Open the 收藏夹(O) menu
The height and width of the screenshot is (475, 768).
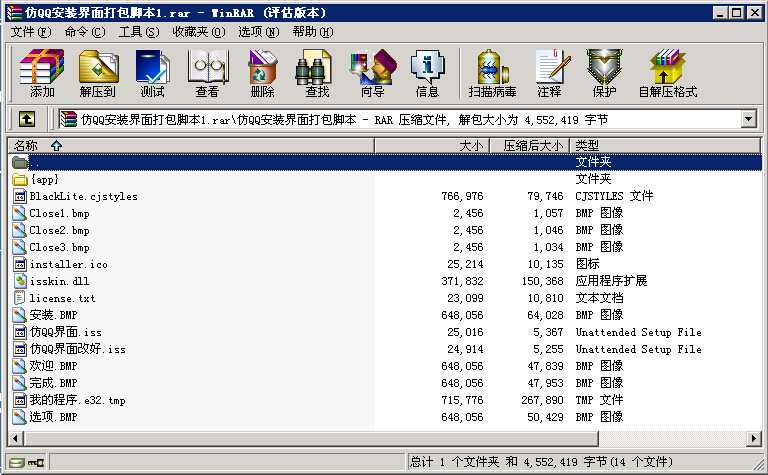click(198, 32)
